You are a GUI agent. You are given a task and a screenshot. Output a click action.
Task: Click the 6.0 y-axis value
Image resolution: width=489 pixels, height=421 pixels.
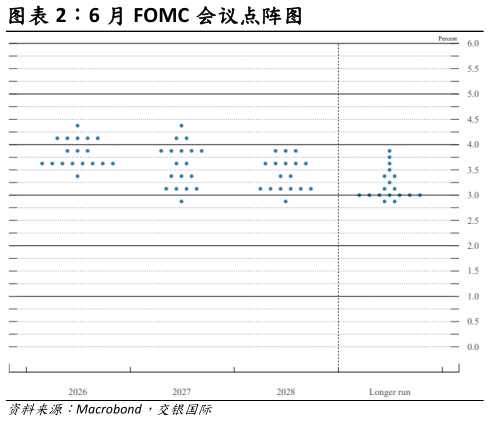[x=473, y=43]
